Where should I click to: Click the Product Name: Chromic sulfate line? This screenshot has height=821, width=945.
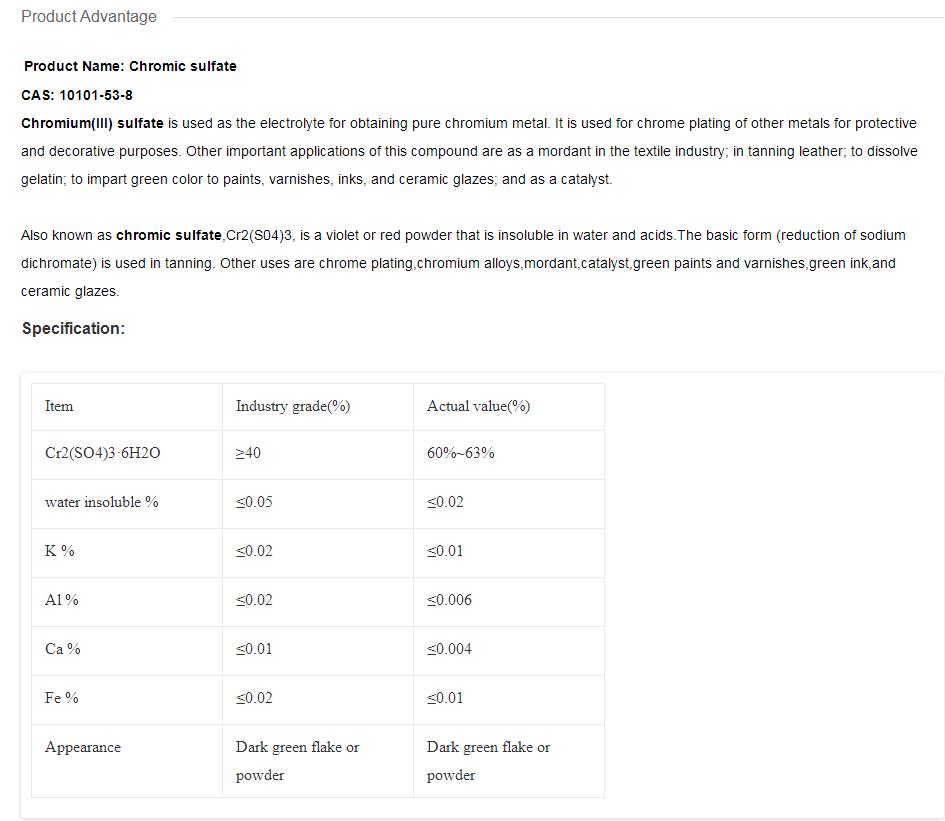(130, 66)
